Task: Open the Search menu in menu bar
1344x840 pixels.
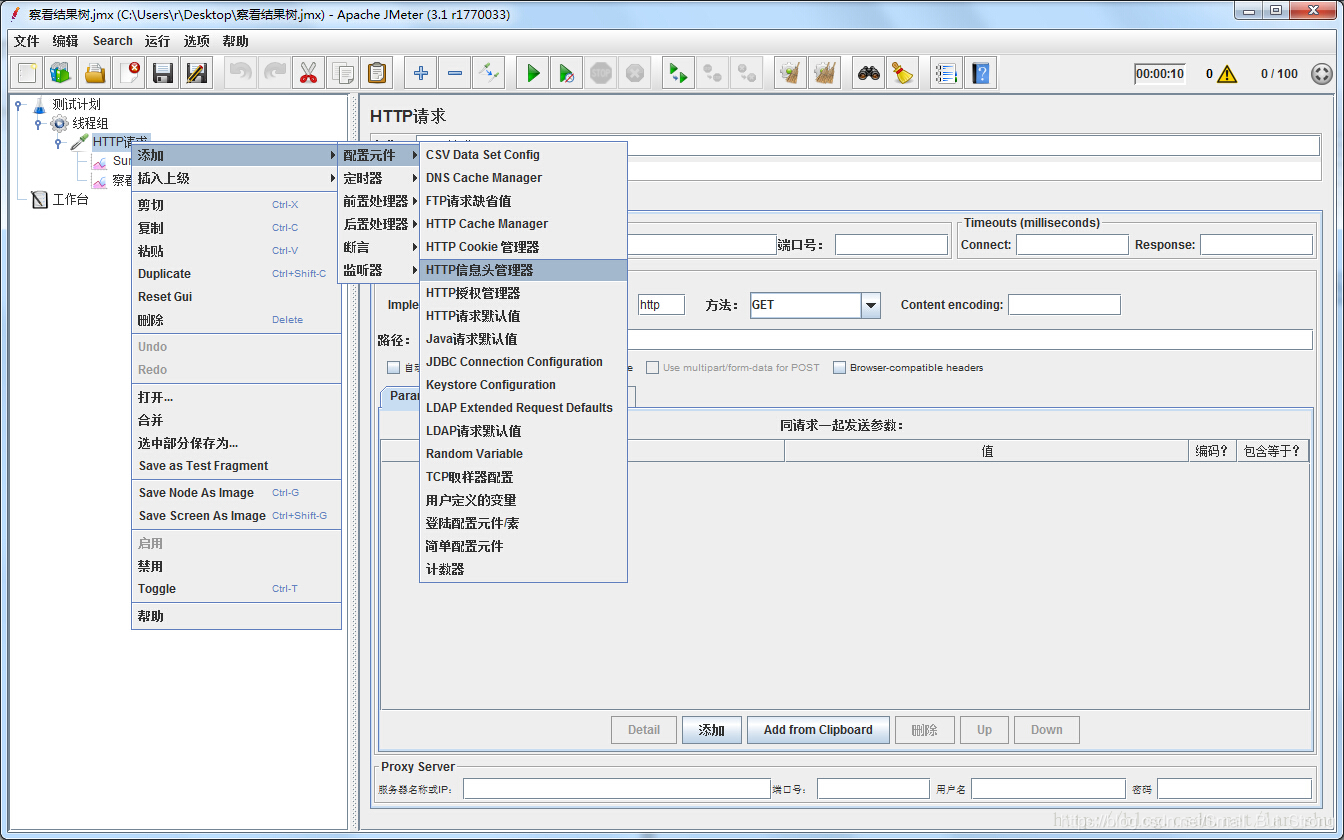Action: (x=113, y=41)
